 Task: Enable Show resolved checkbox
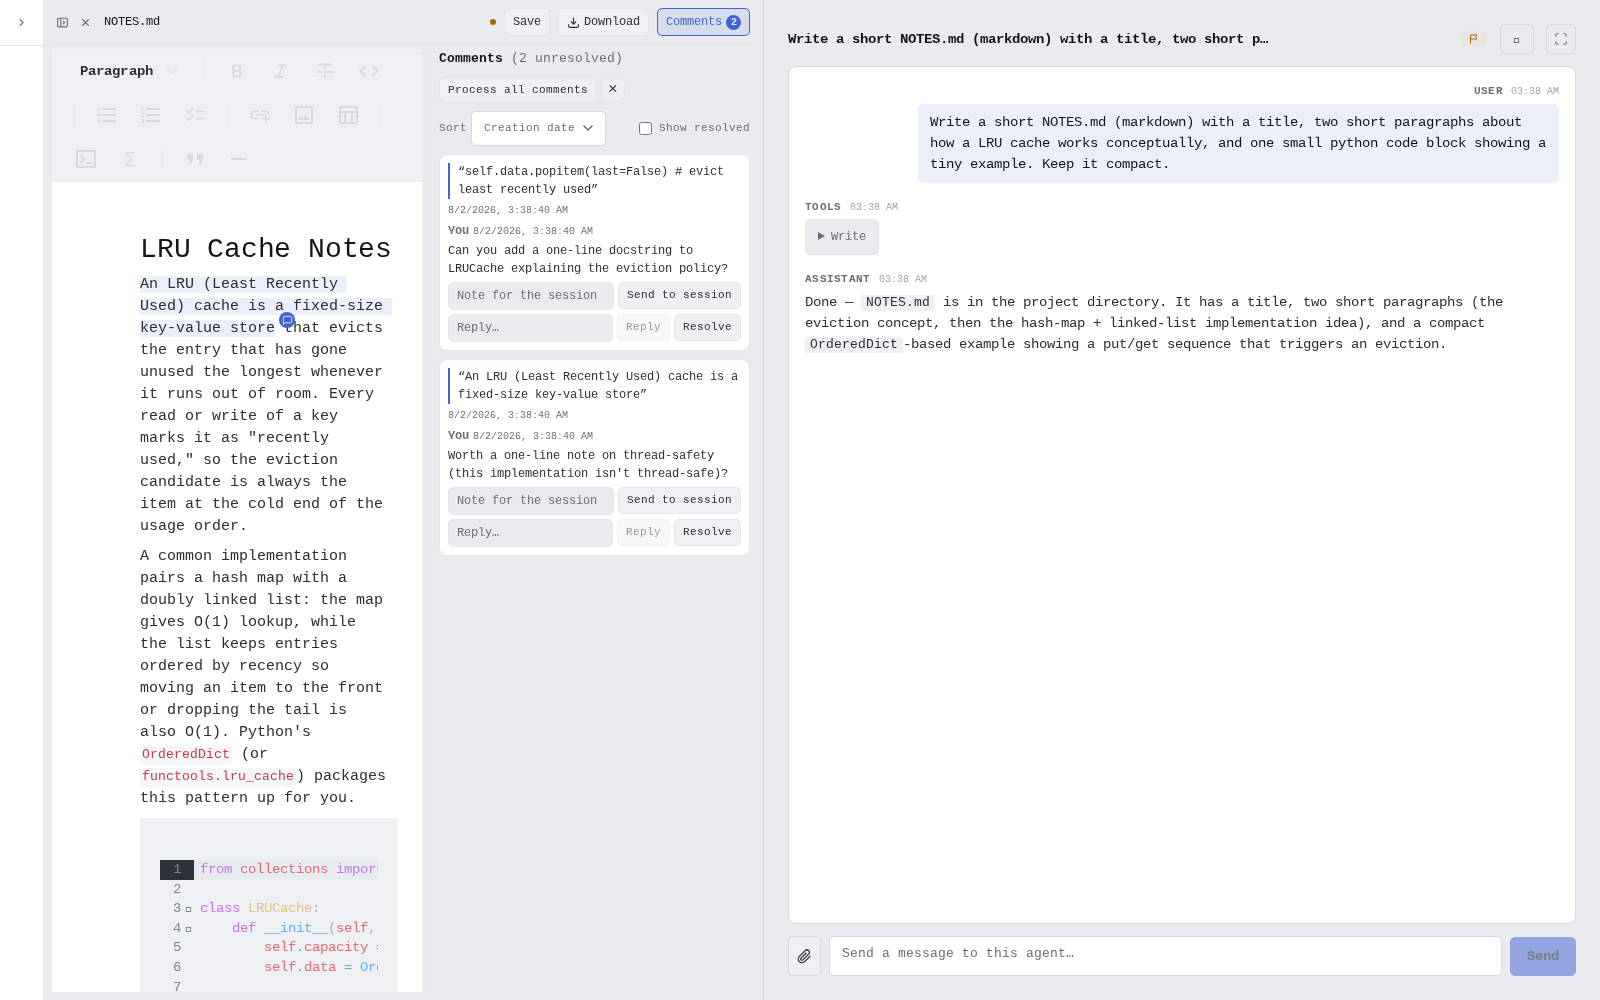pos(645,128)
